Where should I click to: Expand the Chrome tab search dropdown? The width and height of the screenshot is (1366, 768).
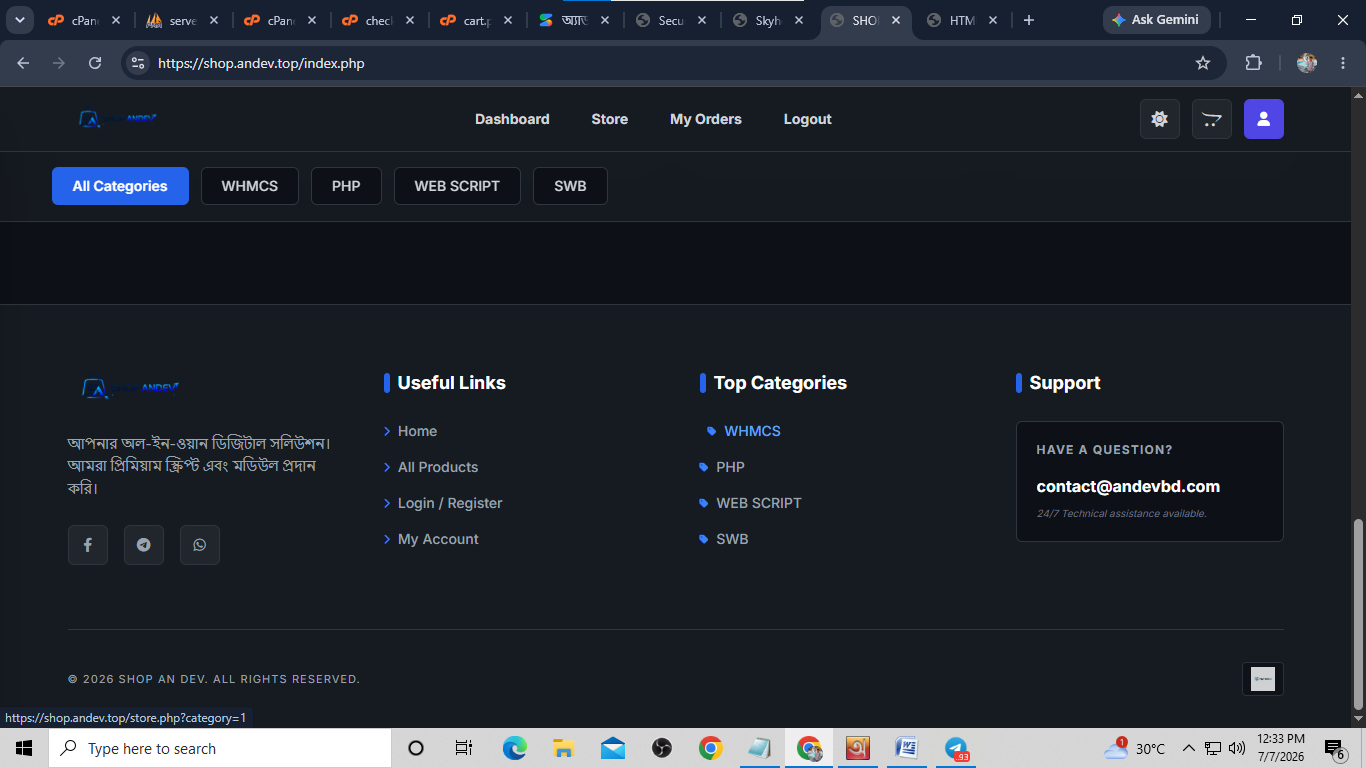pyautogui.click(x=19, y=20)
